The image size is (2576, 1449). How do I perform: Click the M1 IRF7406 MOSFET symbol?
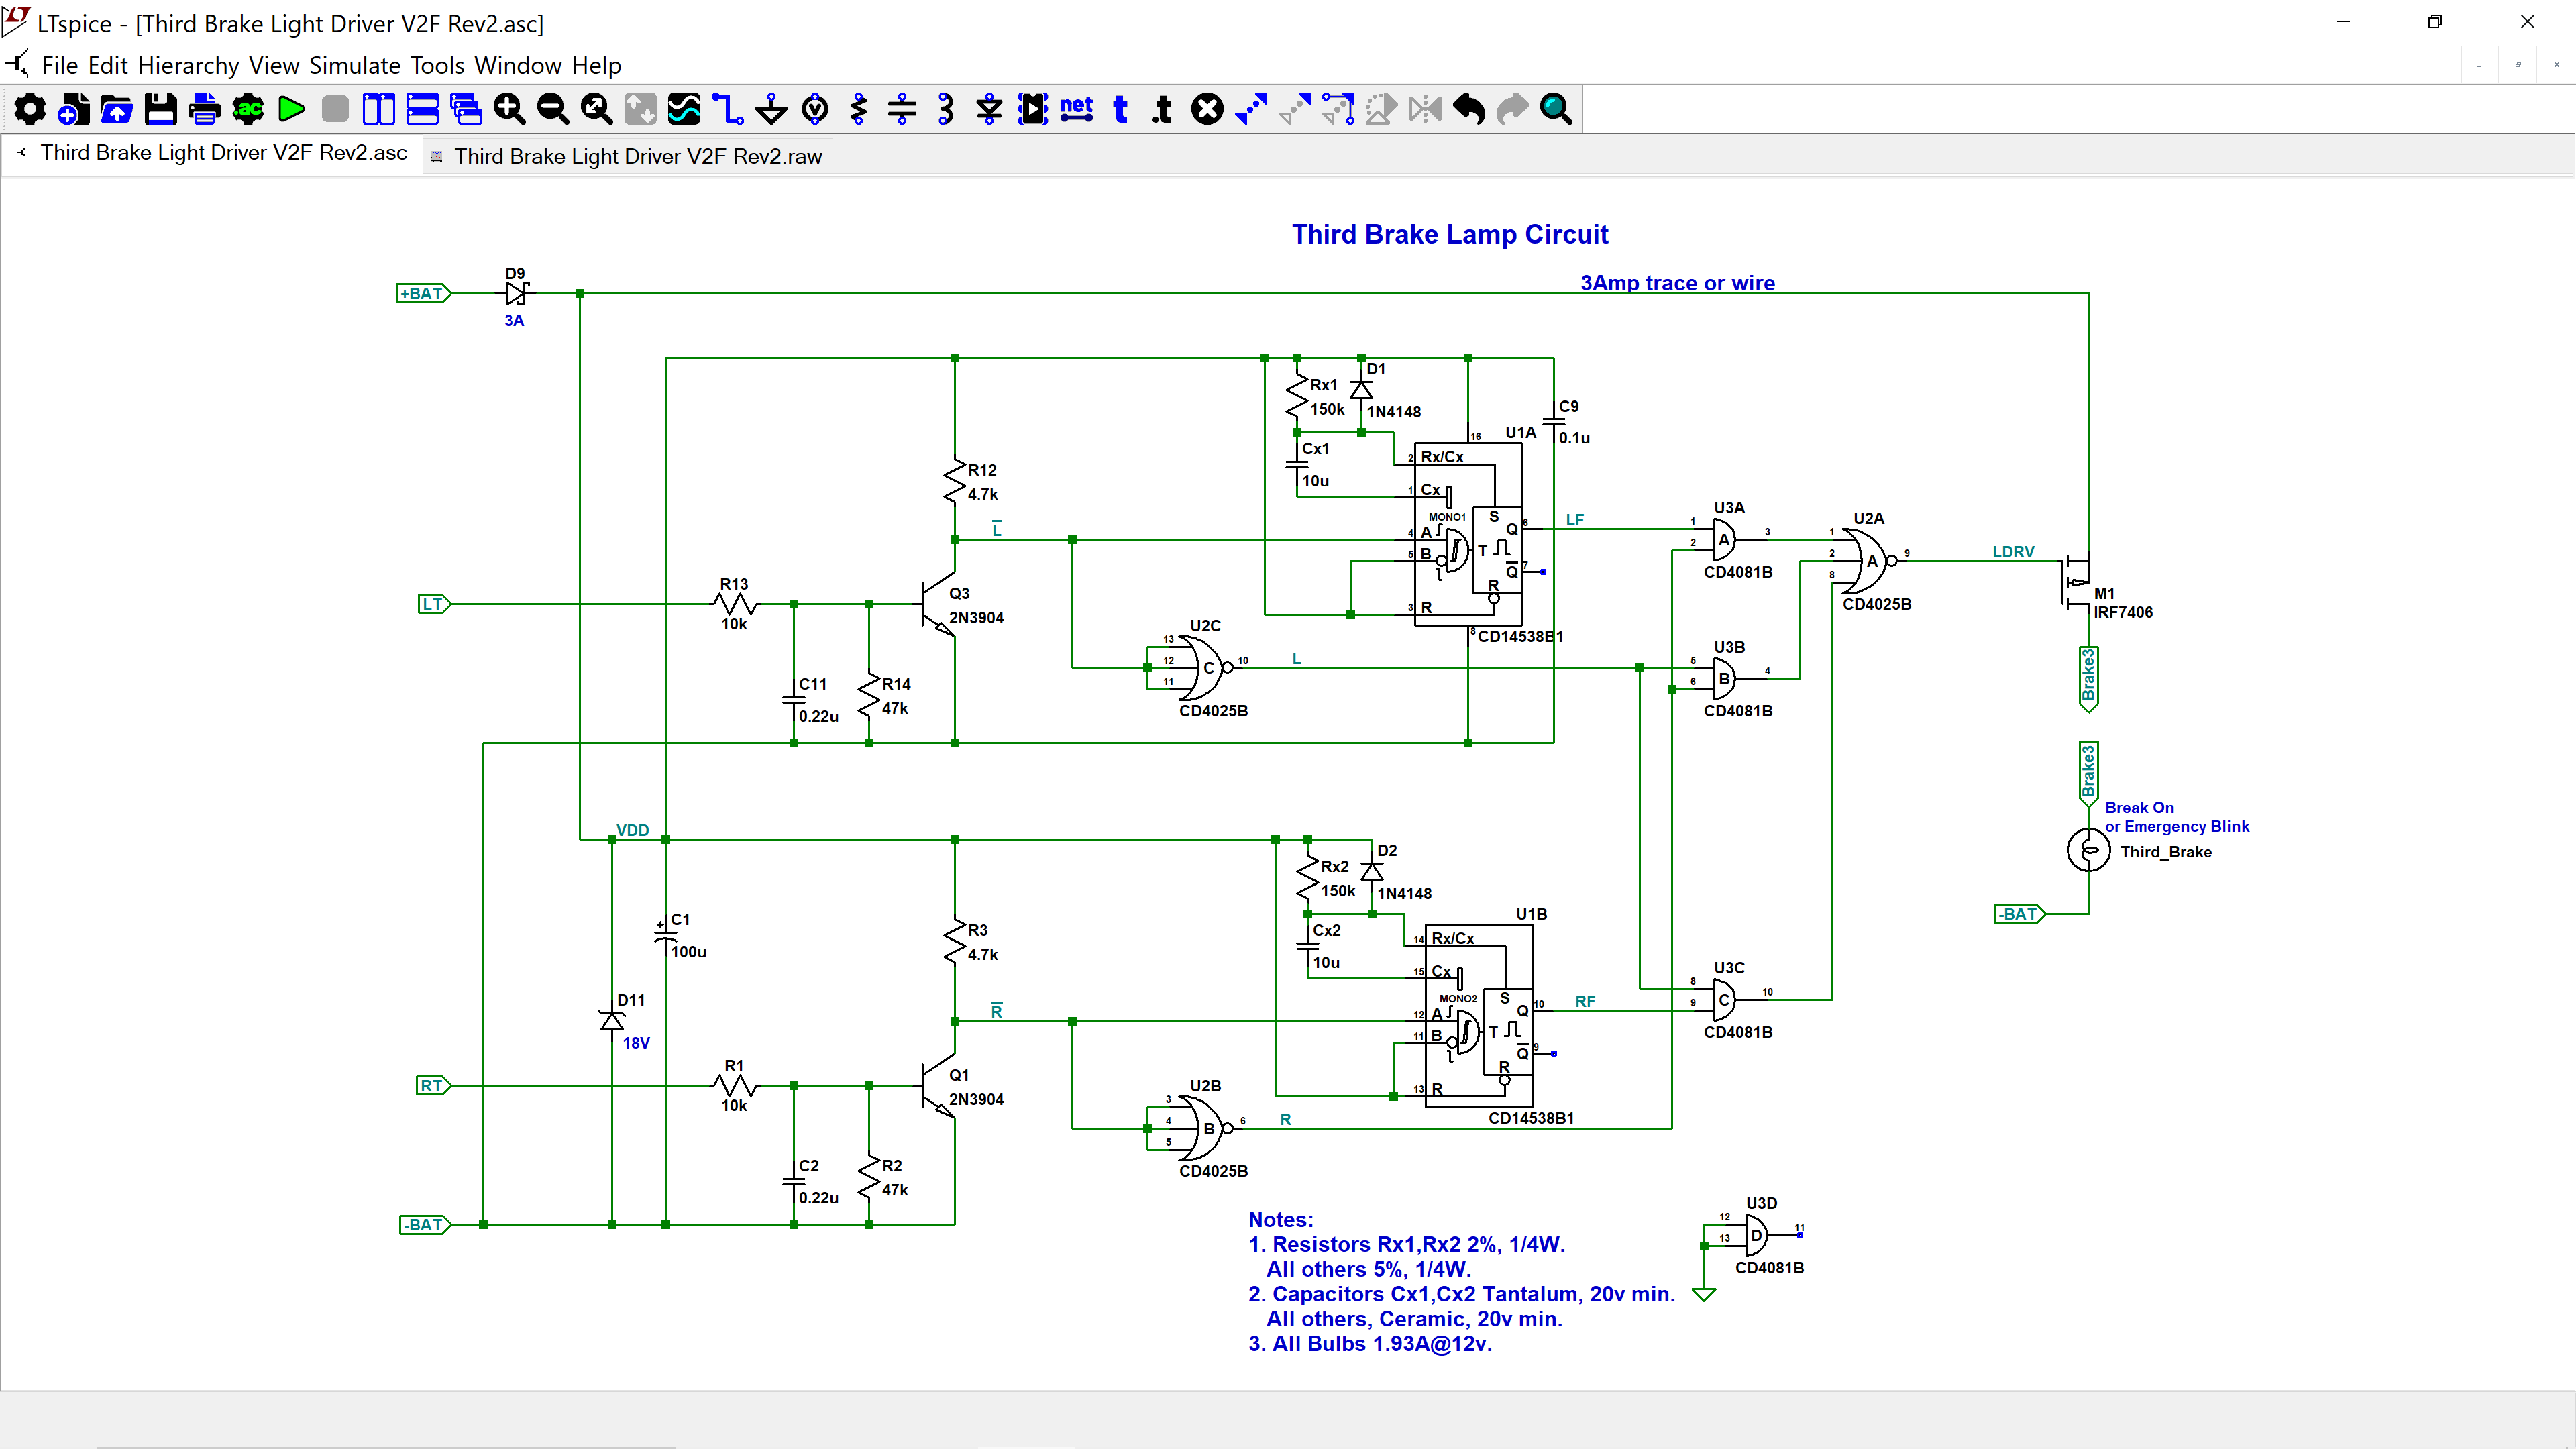click(2078, 582)
